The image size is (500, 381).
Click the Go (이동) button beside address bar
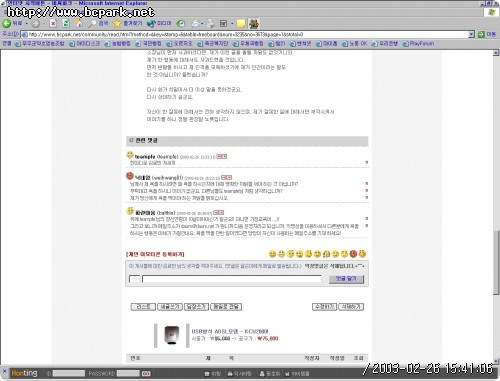pyautogui.click(x=487, y=34)
